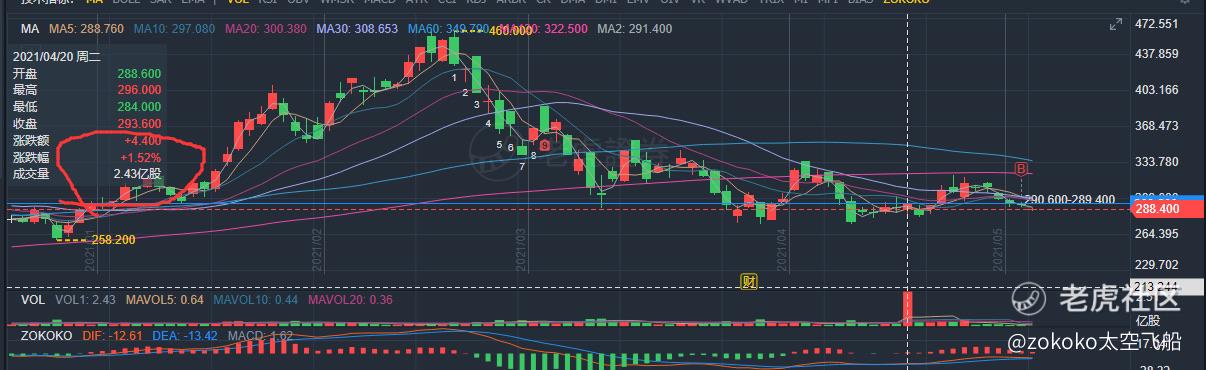Click the DEA: -13.42 value
Viewport: 1206px width, 370px height.
click(x=184, y=336)
